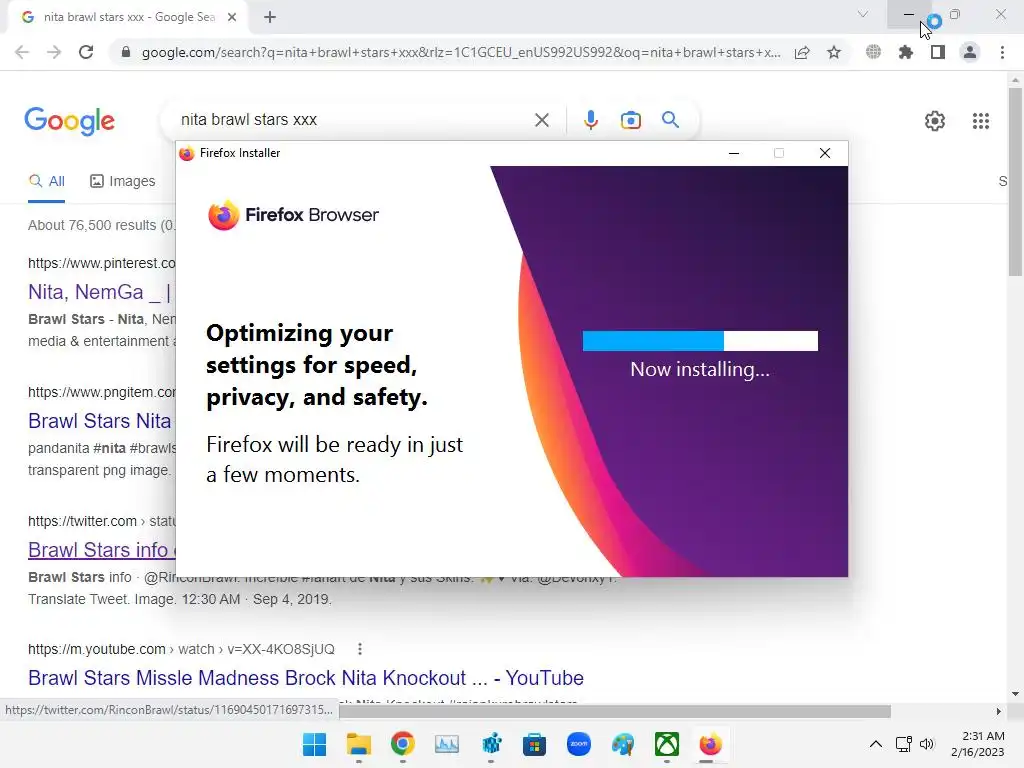Viewport: 1024px width, 768px height.
Task: Click the https://m.youtube.com result URL
Action: (181, 649)
